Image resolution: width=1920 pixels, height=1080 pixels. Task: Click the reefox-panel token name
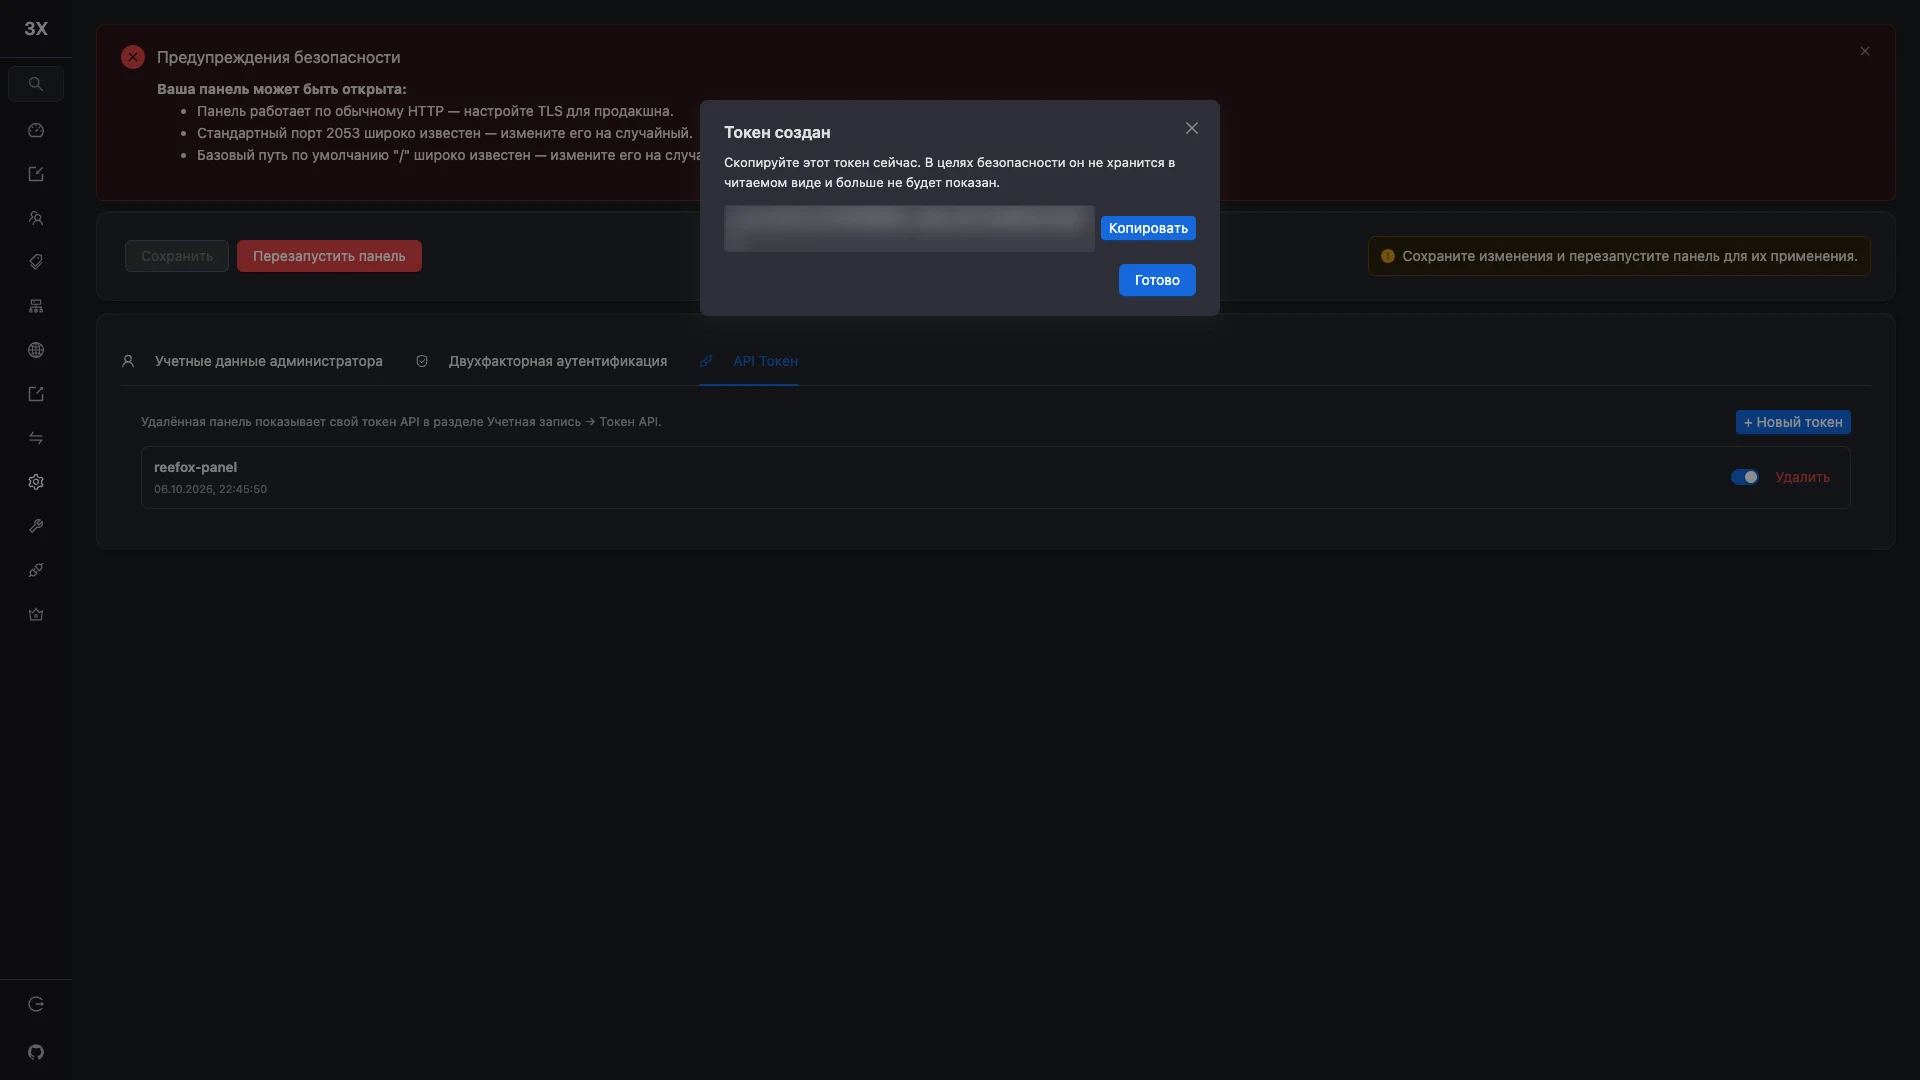[x=195, y=467]
